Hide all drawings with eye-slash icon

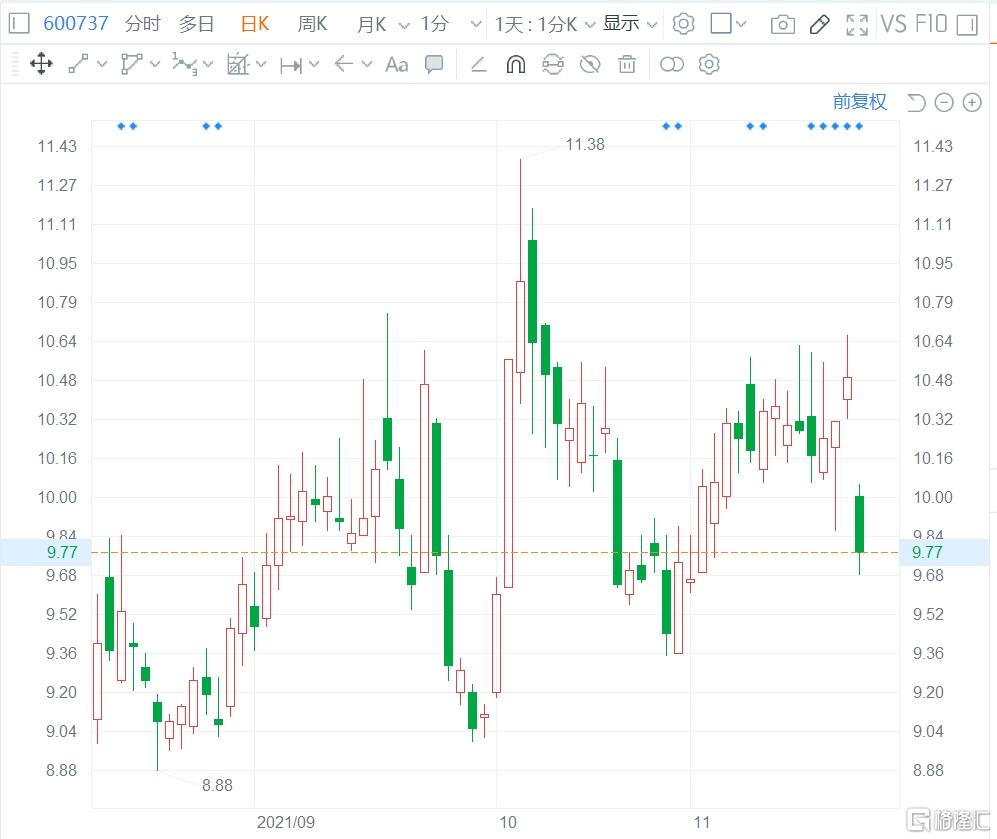click(x=590, y=64)
